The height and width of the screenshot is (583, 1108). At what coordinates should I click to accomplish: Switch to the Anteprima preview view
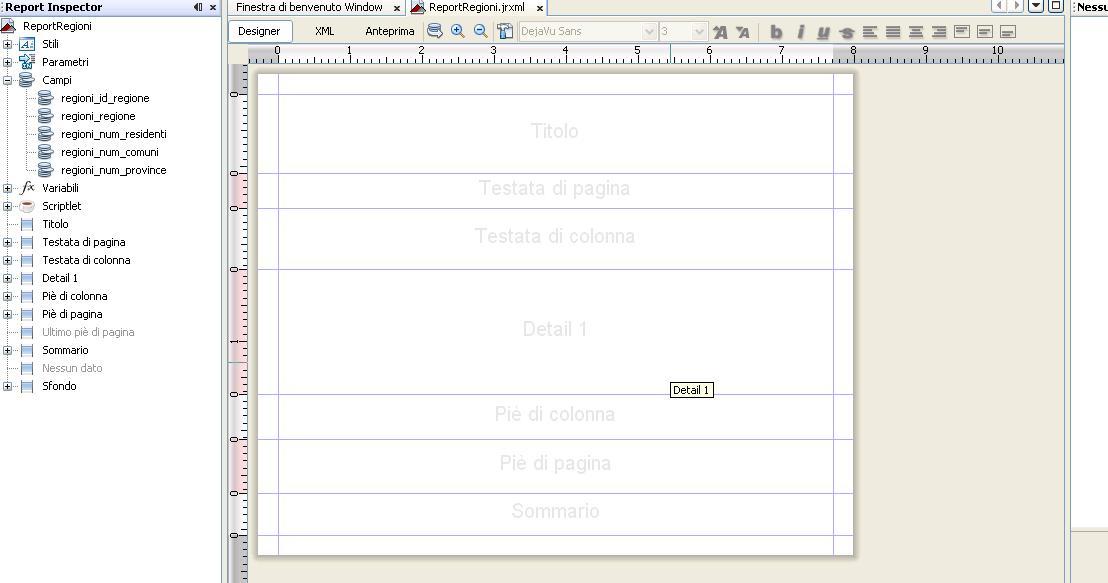(389, 31)
